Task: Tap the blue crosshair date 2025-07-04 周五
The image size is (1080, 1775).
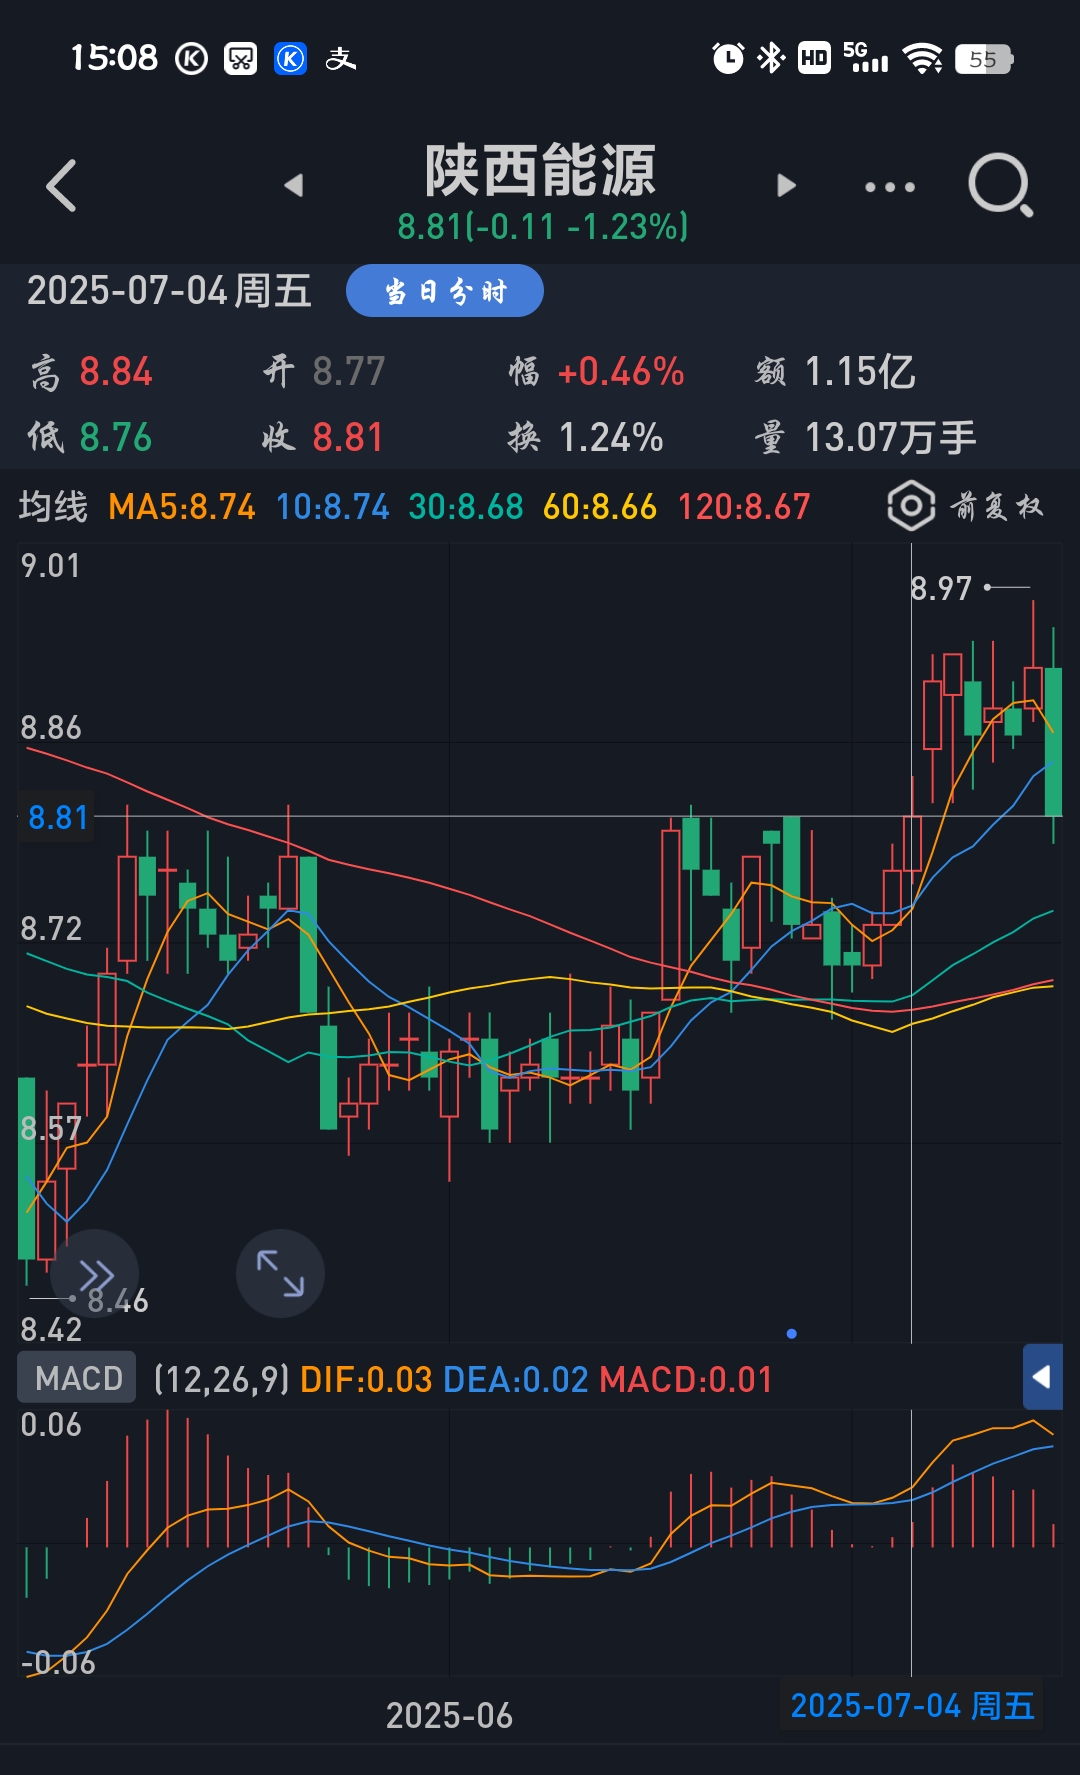Action: (912, 1705)
